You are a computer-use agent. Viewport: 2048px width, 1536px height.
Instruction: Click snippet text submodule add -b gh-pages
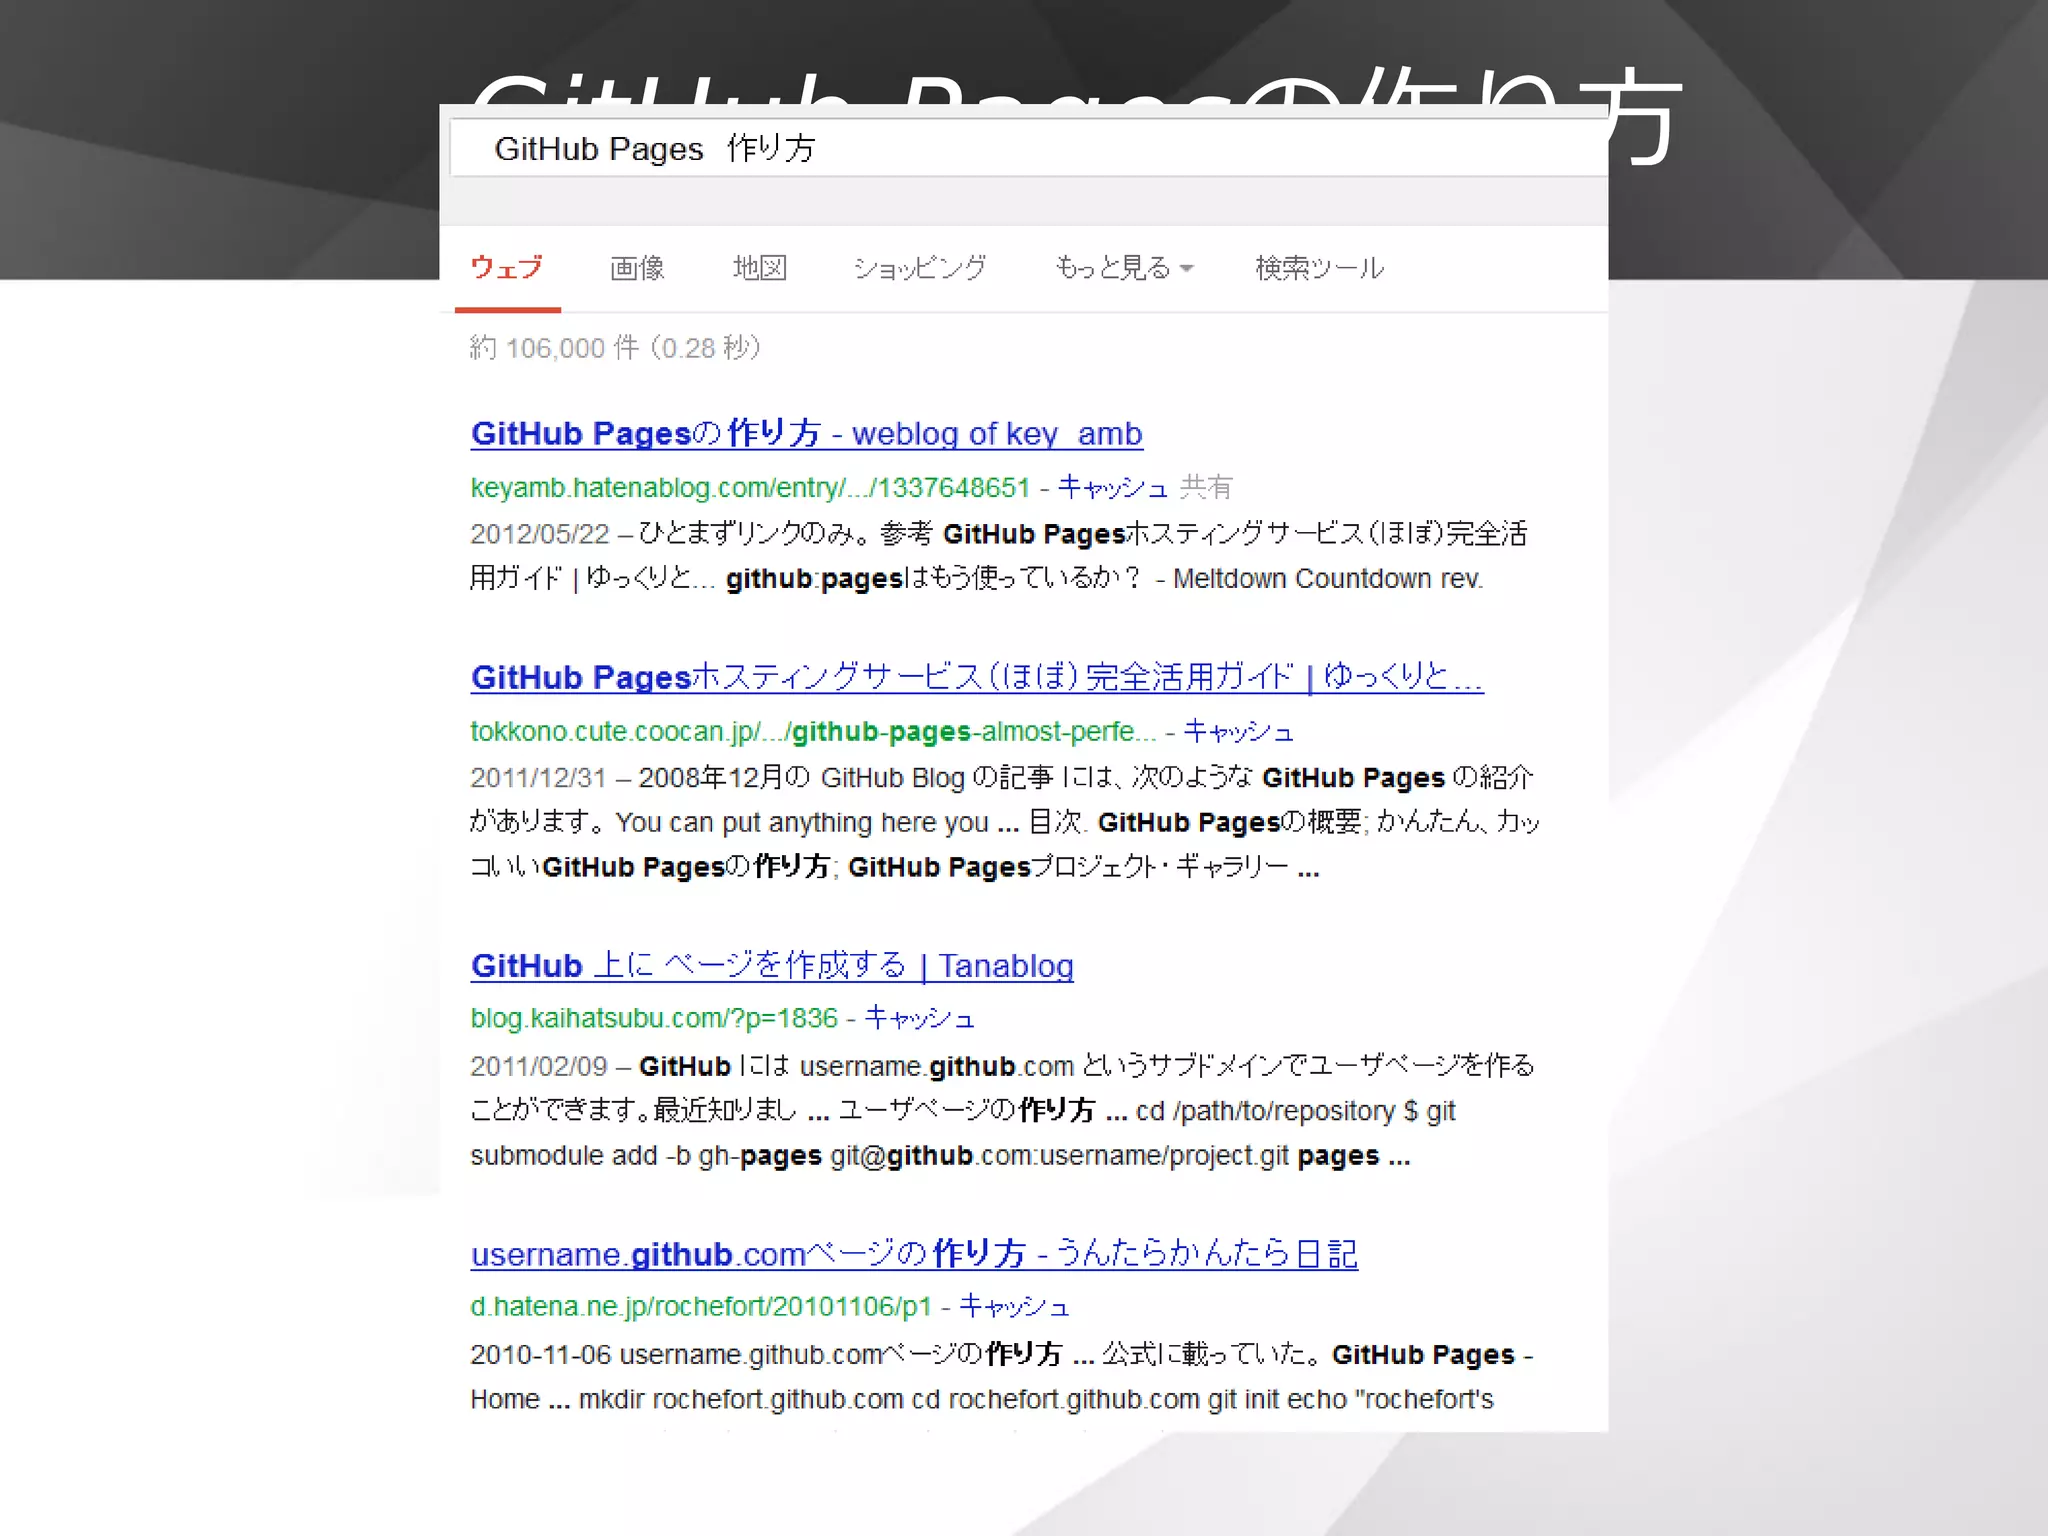coord(646,1156)
